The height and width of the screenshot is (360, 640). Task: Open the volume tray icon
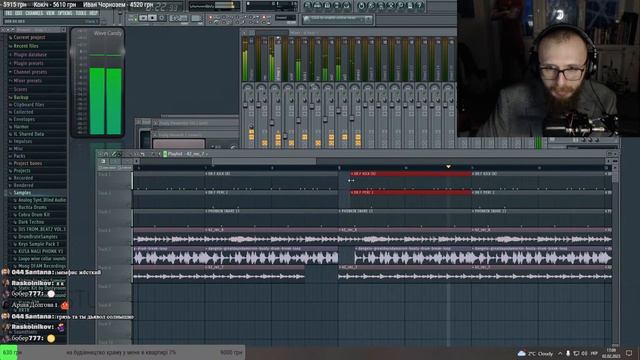tap(584, 353)
